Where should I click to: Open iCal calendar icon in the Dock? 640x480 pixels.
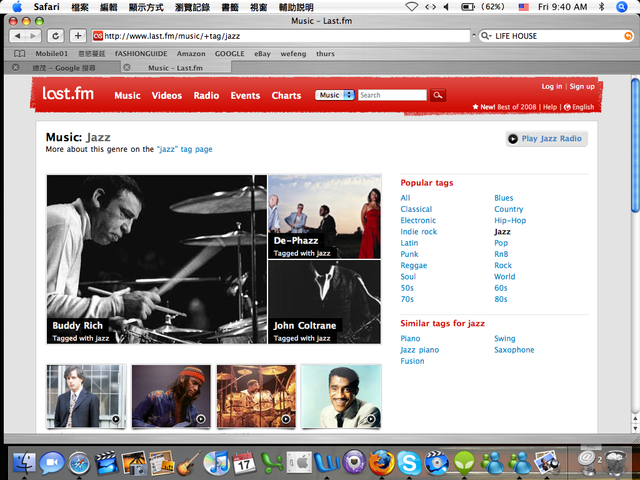(x=244, y=463)
